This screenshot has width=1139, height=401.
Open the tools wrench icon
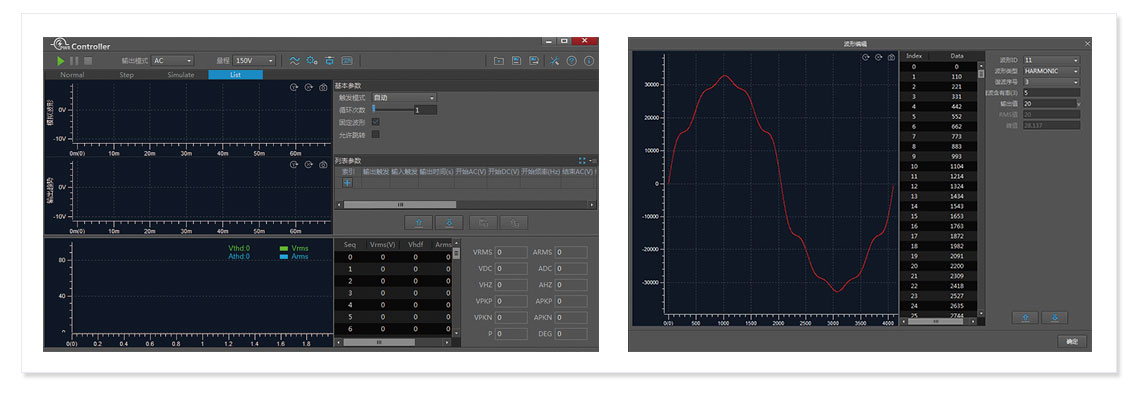point(554,61)
